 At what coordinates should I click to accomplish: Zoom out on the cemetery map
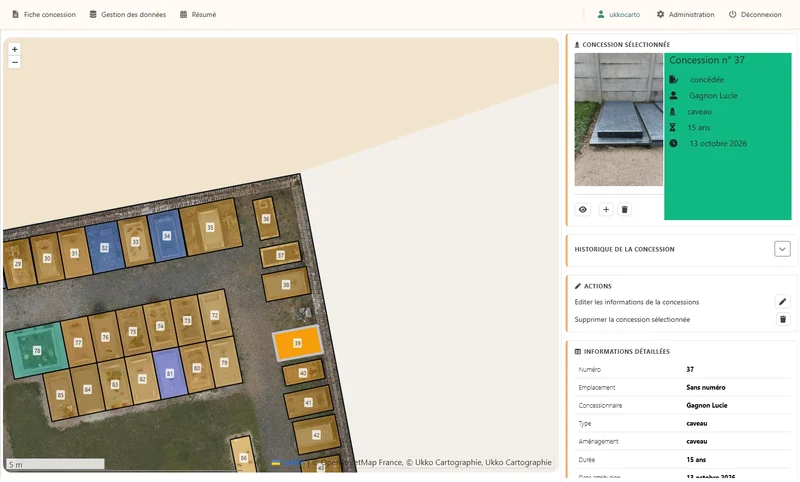tap(14, 62)
